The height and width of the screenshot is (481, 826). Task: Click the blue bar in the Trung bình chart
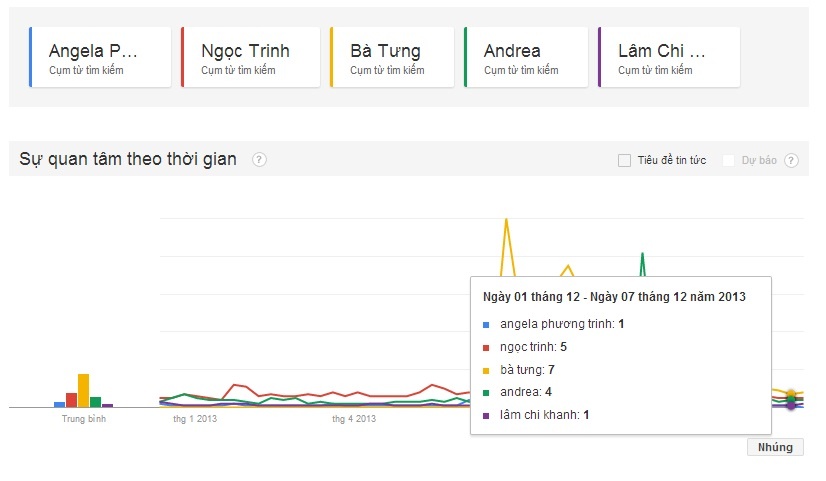[x=59, y=404]
